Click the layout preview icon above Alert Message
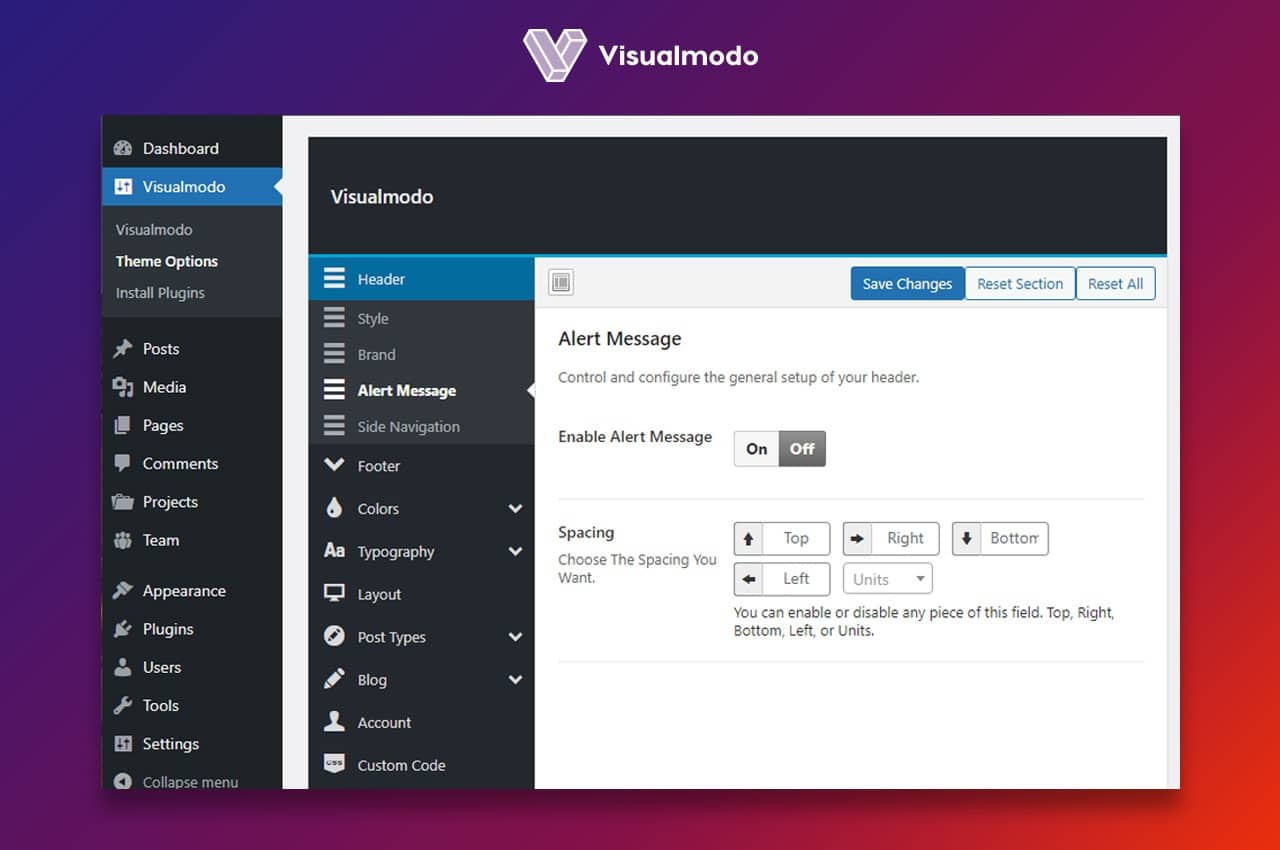The width and height of the screenshot is (1280, 850). (x=561, y=281)
